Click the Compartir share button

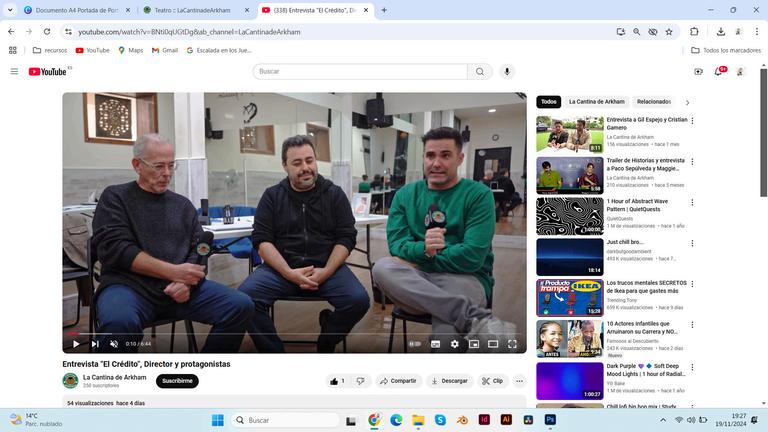pyautogui.click(x=398, y=381)
